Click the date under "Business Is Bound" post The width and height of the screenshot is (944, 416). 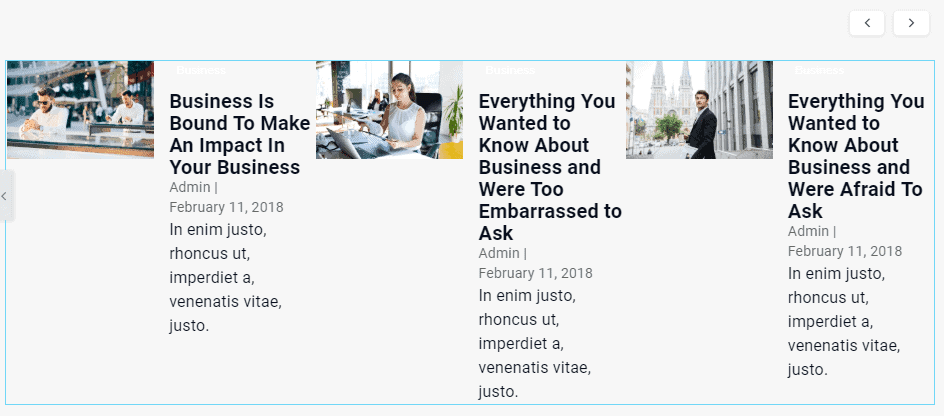click(x=226, y=207)
